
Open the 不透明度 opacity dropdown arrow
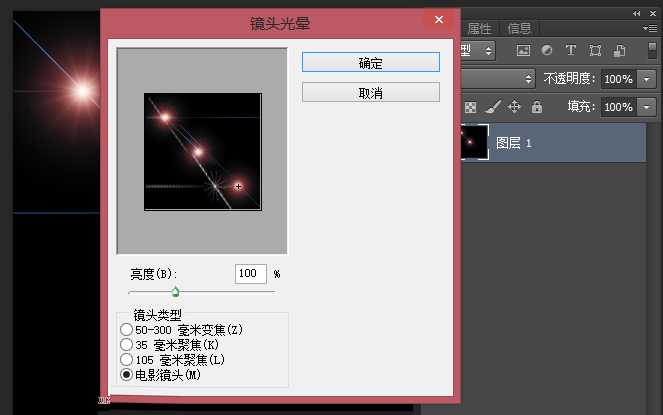[x=647, y=78]
